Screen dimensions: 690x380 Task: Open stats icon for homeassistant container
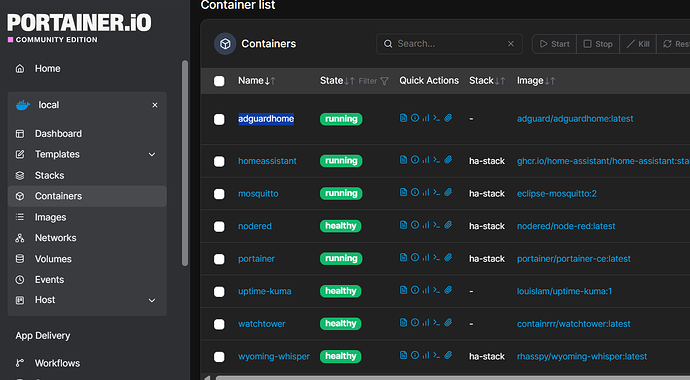[x=426, y=160]
